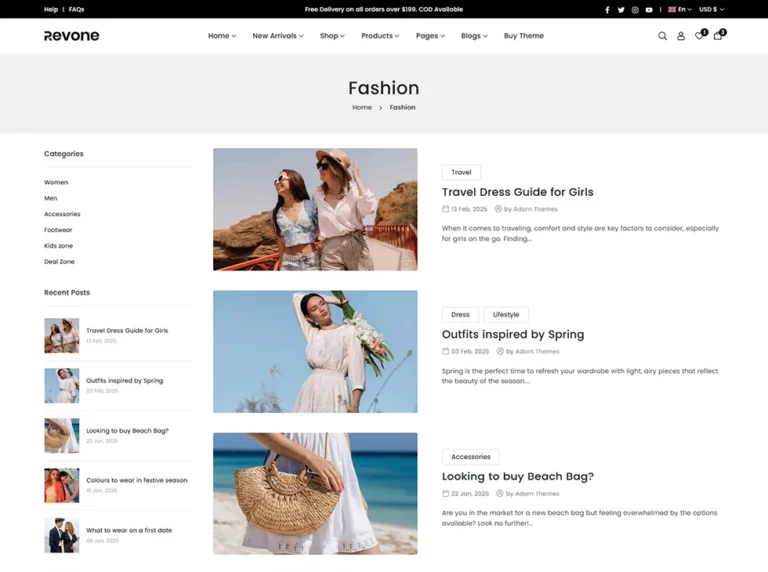The height and width of the screenshot is (572, 768).
Task: Expand the Home menu
Action: [x=222, y=36]
